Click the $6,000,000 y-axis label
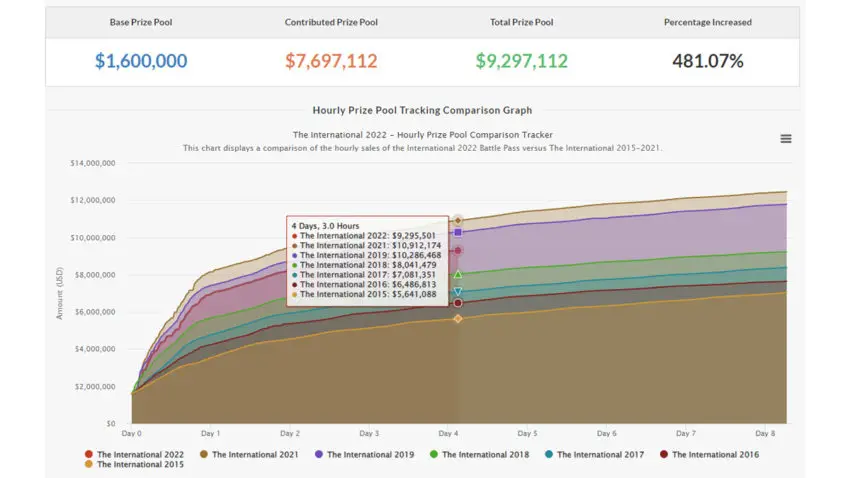The height and width of the screenshot is (478, 850). pyautogui.click(x=95, y=312)
